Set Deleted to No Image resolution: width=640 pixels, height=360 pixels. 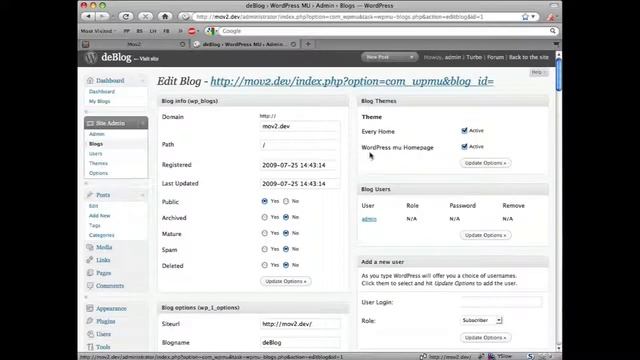pyautogui.click(x=286, y=265)
